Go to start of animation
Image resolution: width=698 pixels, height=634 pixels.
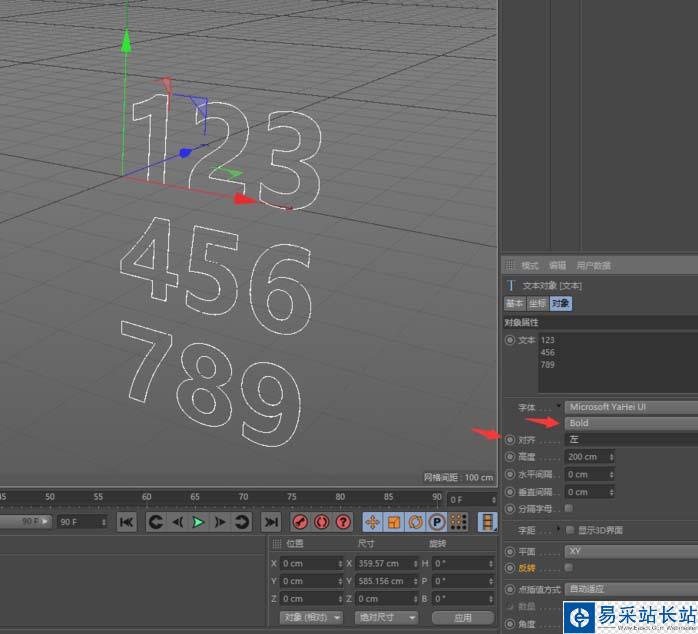tap(126, 522)
